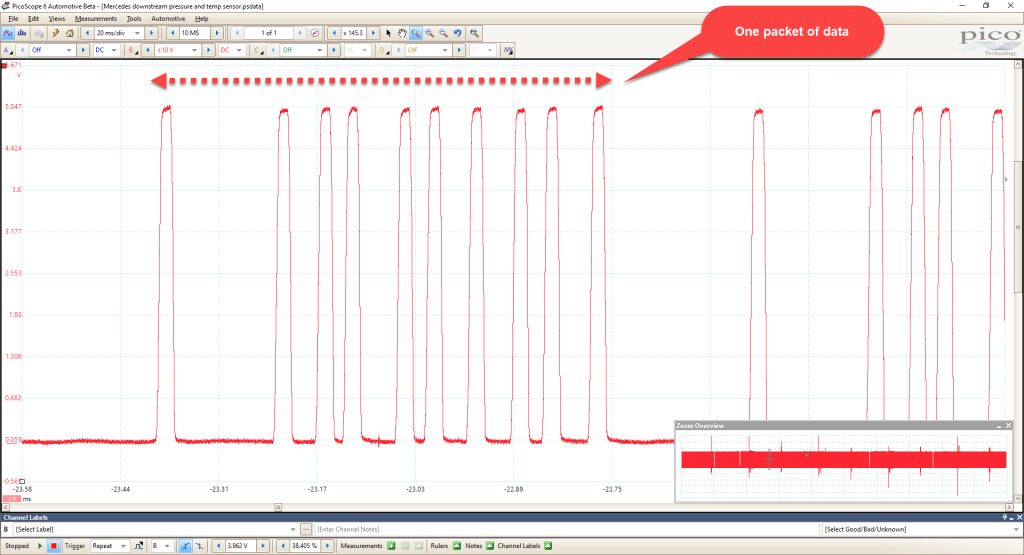Open sample count 10 MS field
Viewport: 1024px width, 555px height.
[x=194, y=33]
